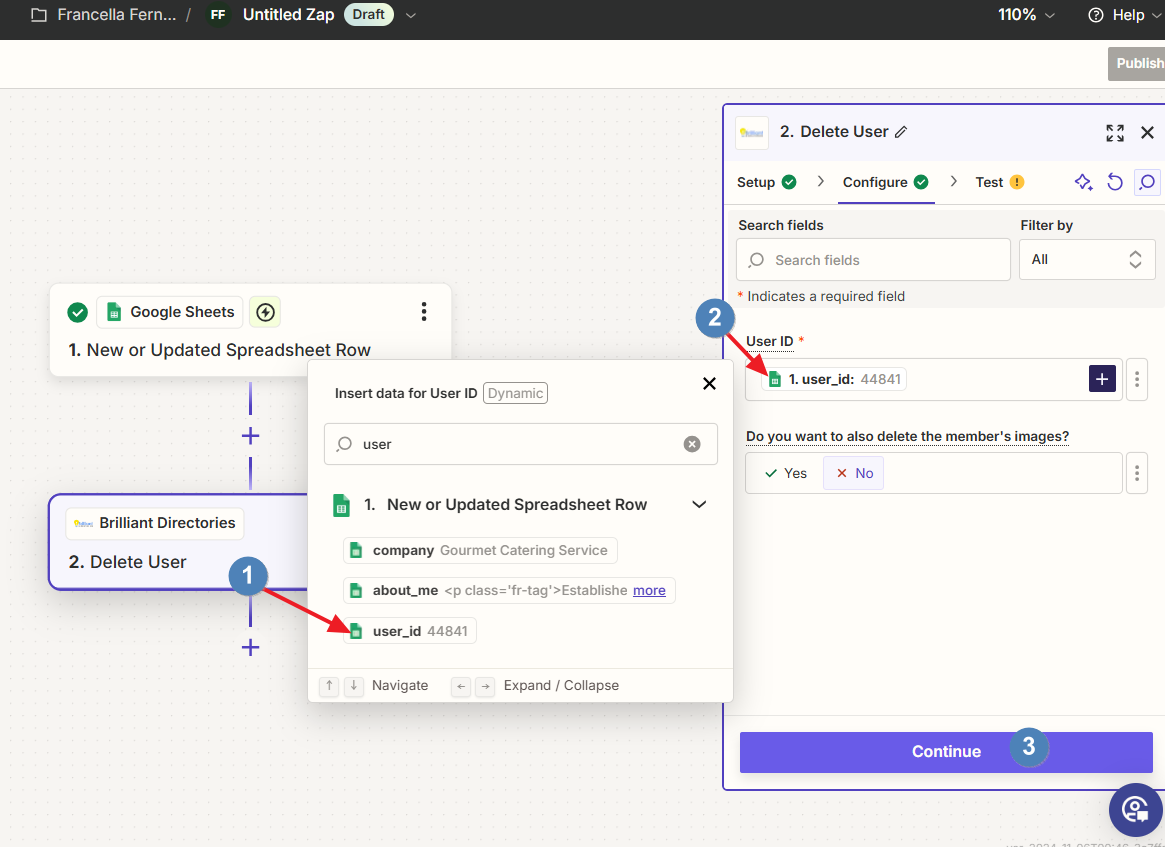Click the down arrow navigate key hint
Image resolution: width=1165 pixels, height=847 pixels.
tap(354, 686)
